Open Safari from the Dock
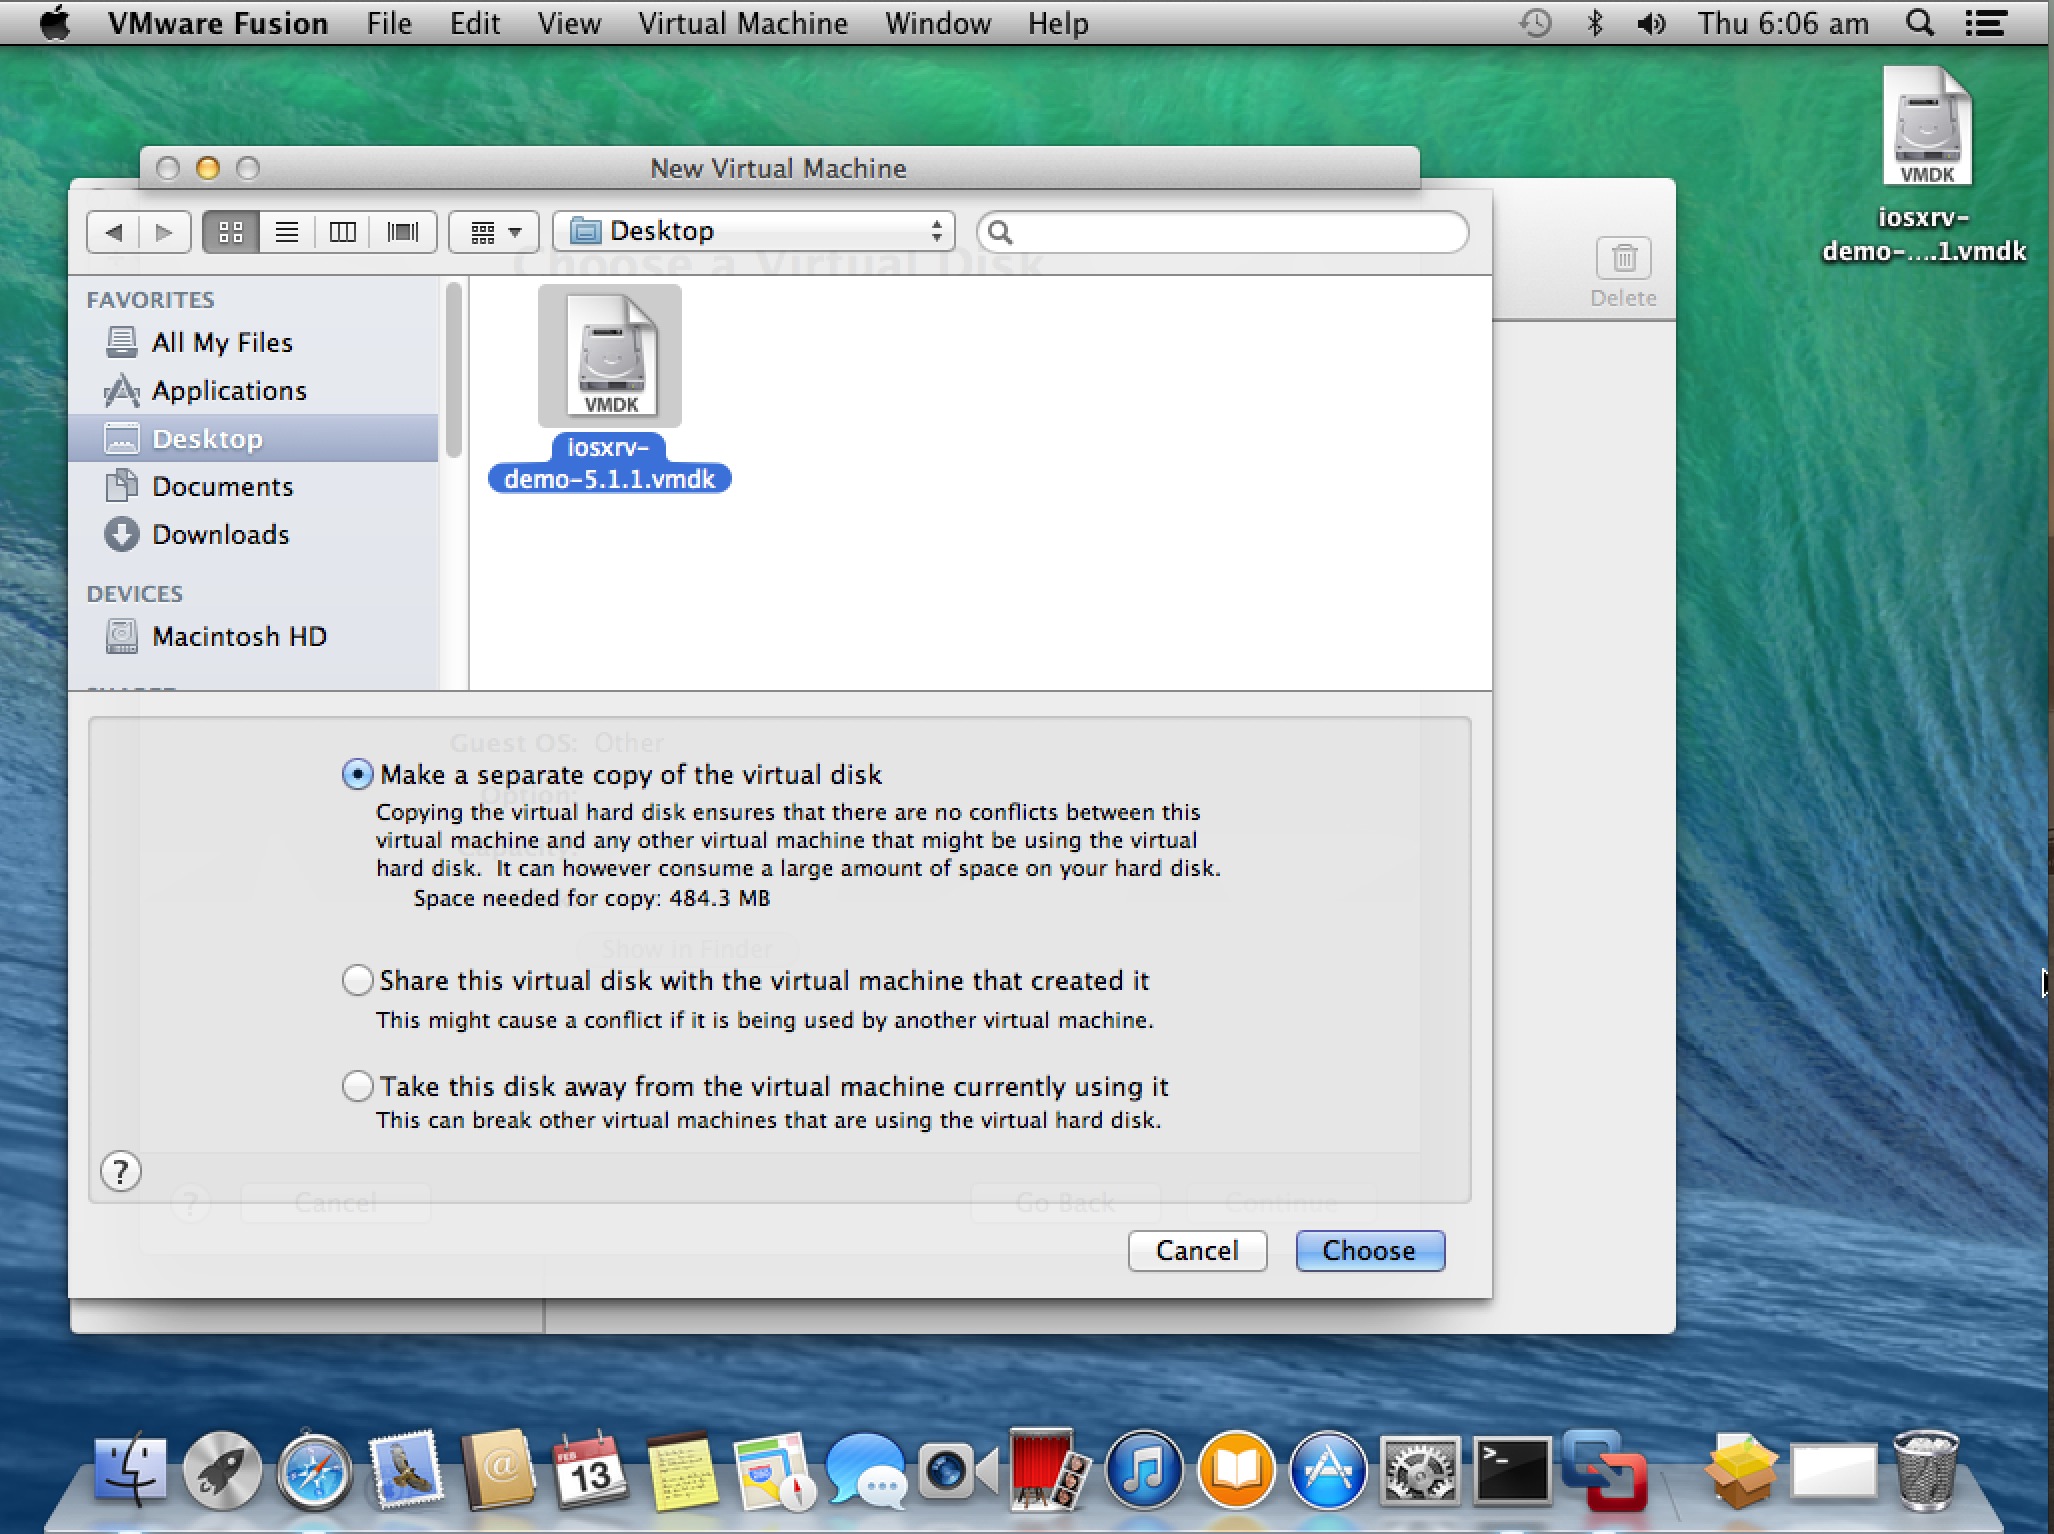2054x1534 pixels. pyautogui.click(x=314, y=1470)
